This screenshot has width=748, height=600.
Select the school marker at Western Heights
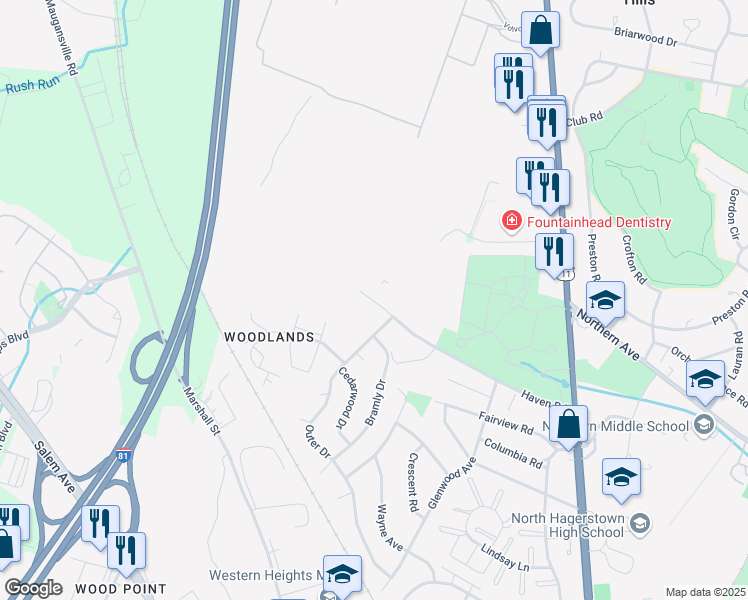click(x=342, y=575)
